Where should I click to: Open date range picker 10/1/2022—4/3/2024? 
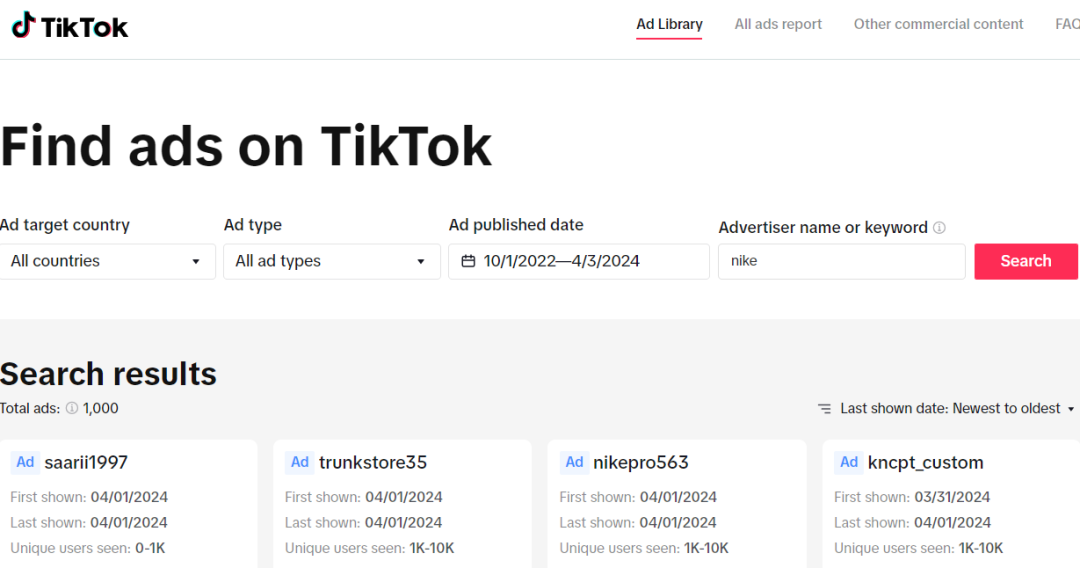(x=579, y=261)
